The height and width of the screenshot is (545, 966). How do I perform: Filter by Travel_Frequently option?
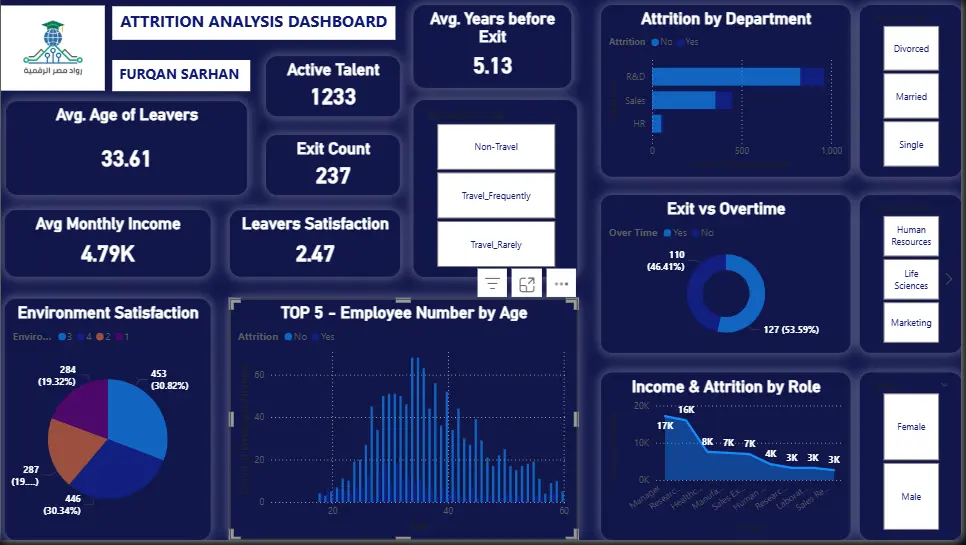(x=496, y=196)
